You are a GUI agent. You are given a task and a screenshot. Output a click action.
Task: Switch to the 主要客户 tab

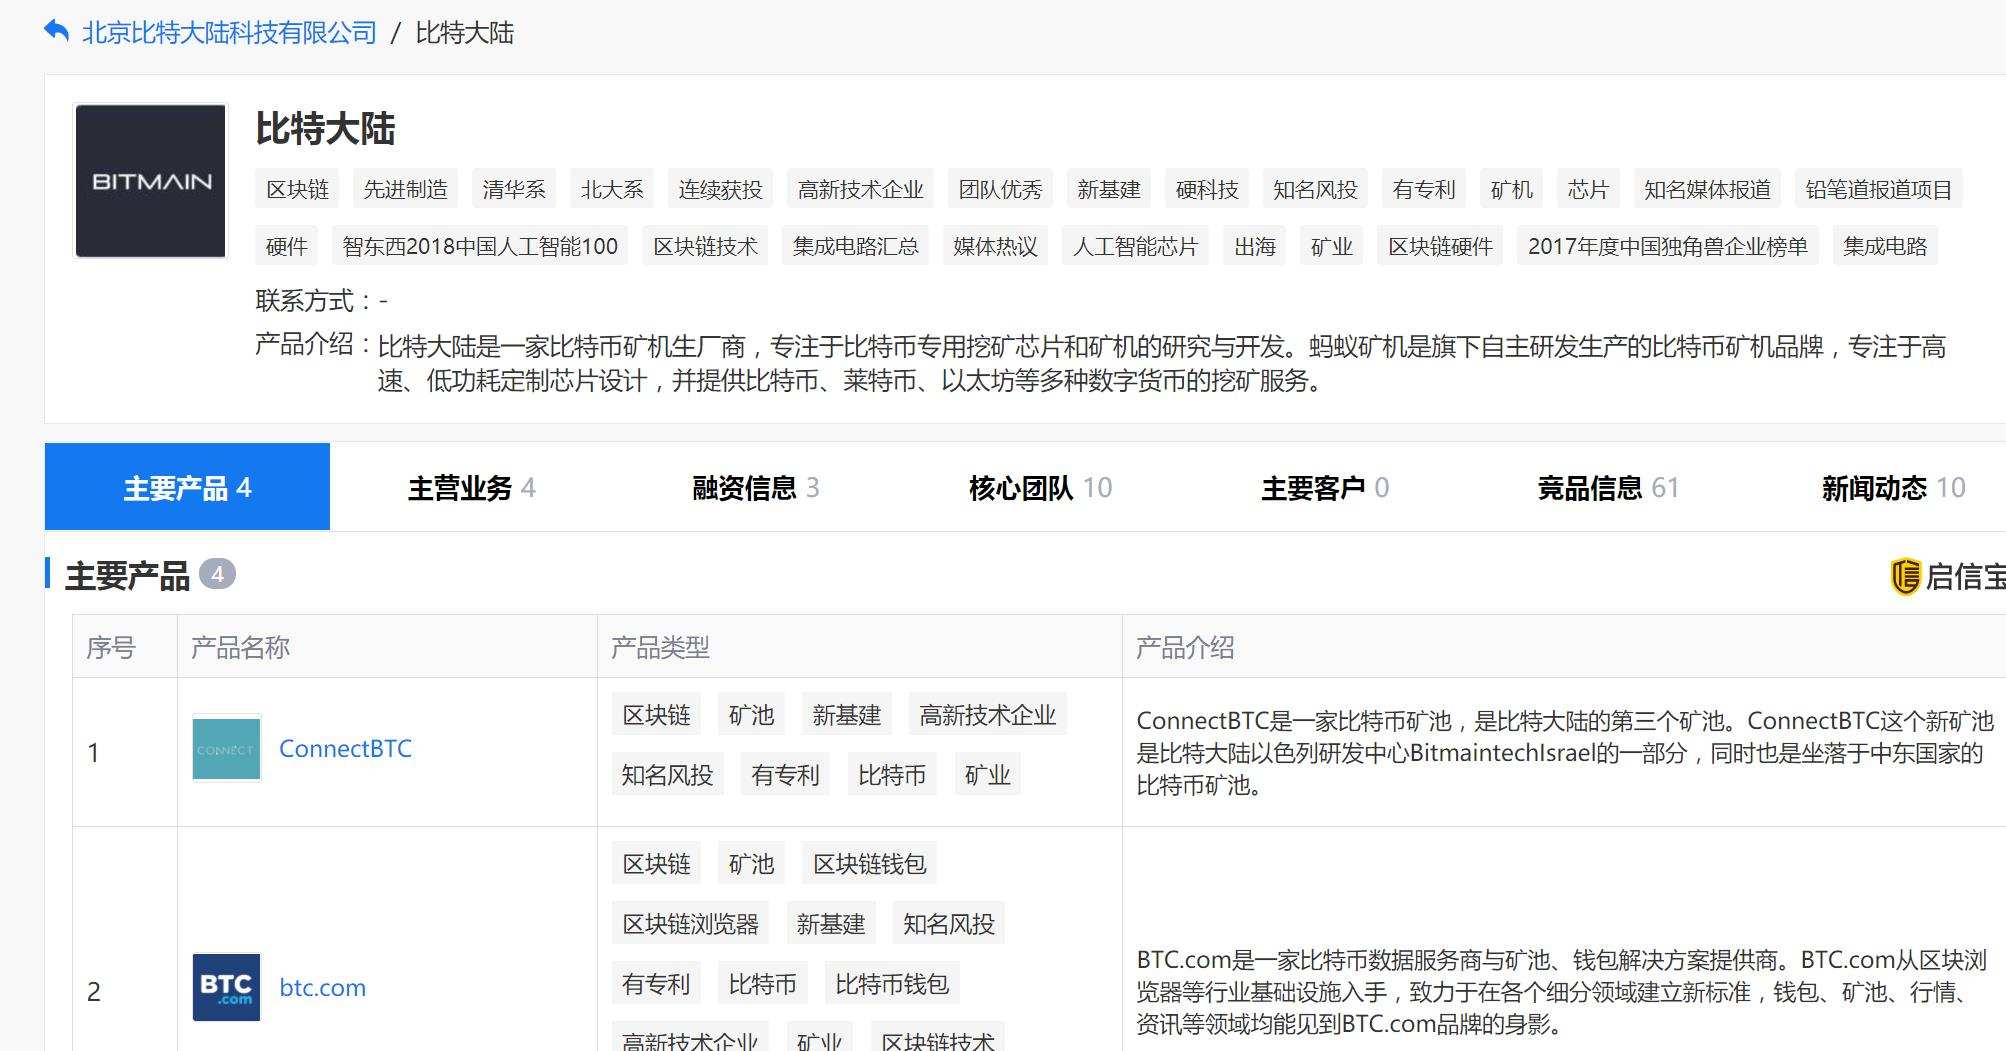pos(1325,487)
